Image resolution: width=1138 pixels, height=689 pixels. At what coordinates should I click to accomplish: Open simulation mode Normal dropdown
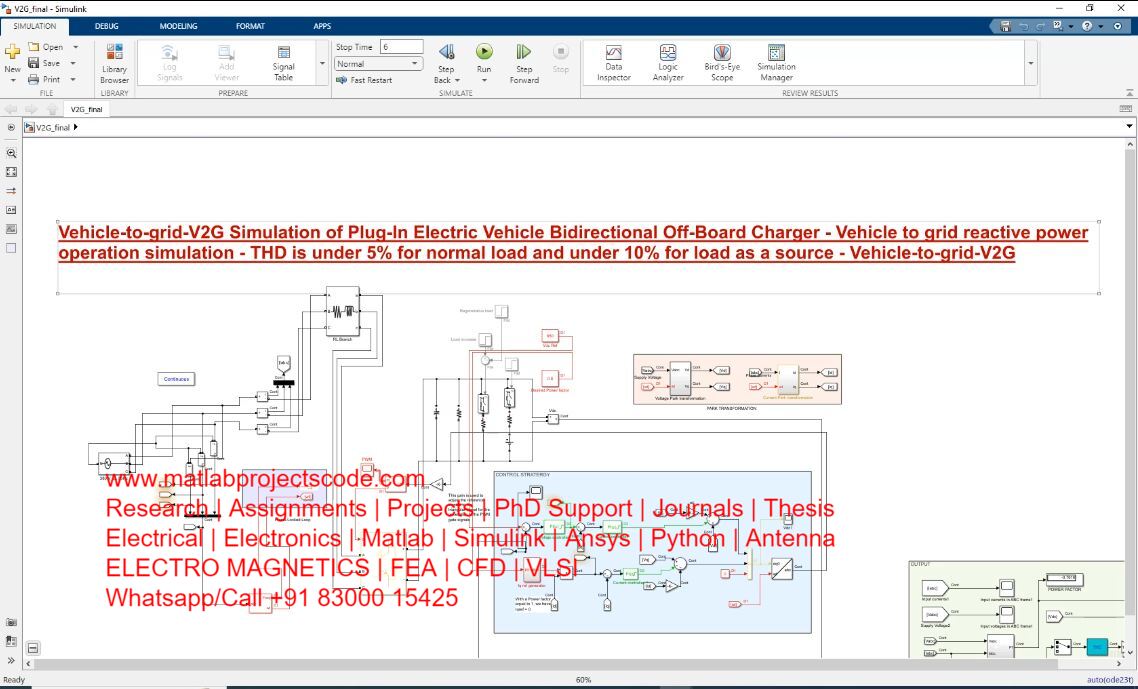(379, 64)
